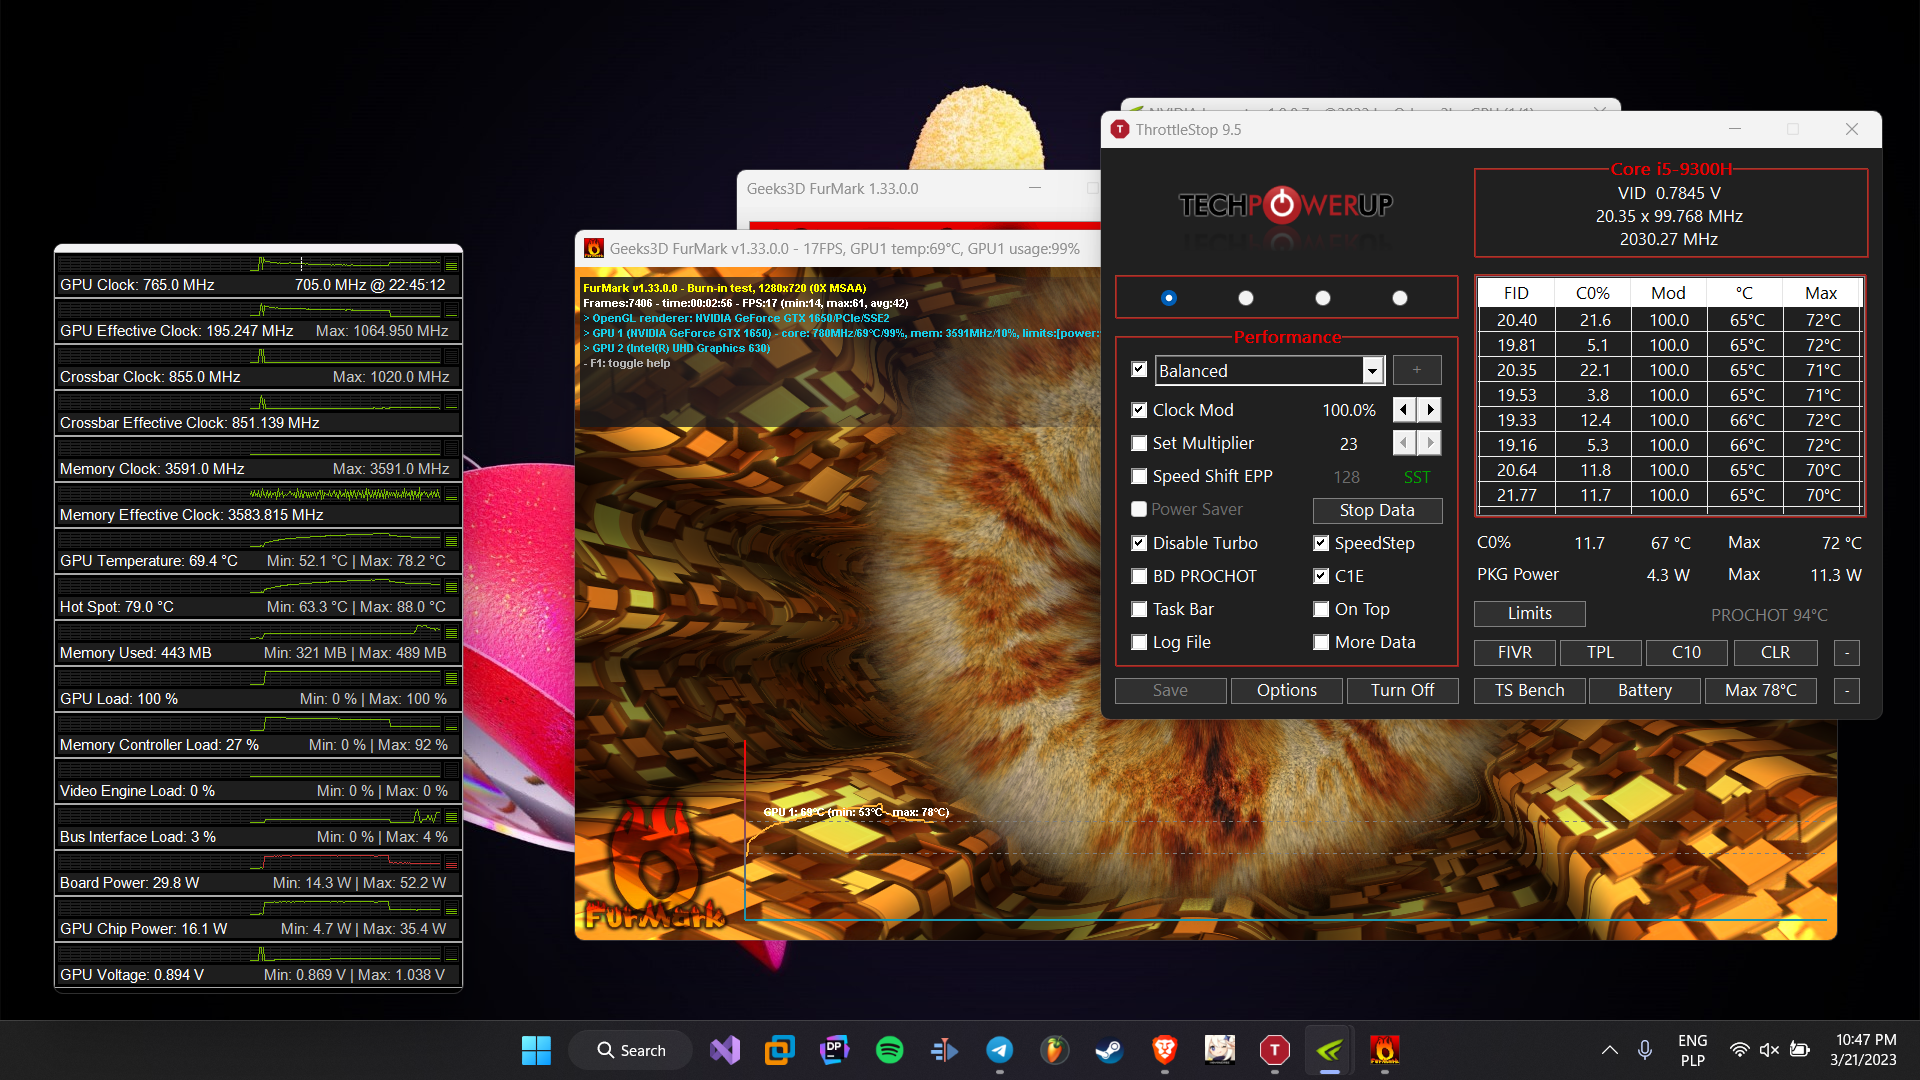Viewport: 1920px width, 1080px height.
Task: Click the Hot Spot graph bars icon
Action: (x=452, y=588)
